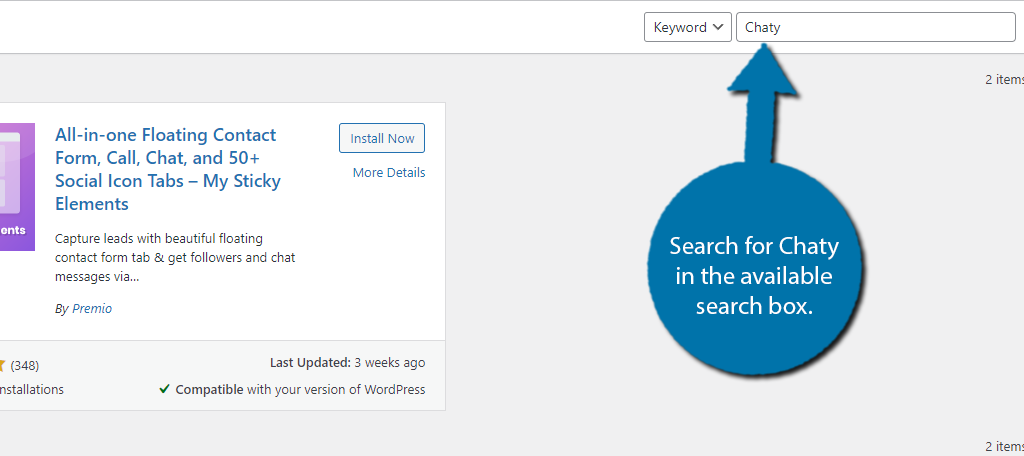Click the Compatible with your version text
This screenshot has width=1024, height=456.
(x=300, y=390)
